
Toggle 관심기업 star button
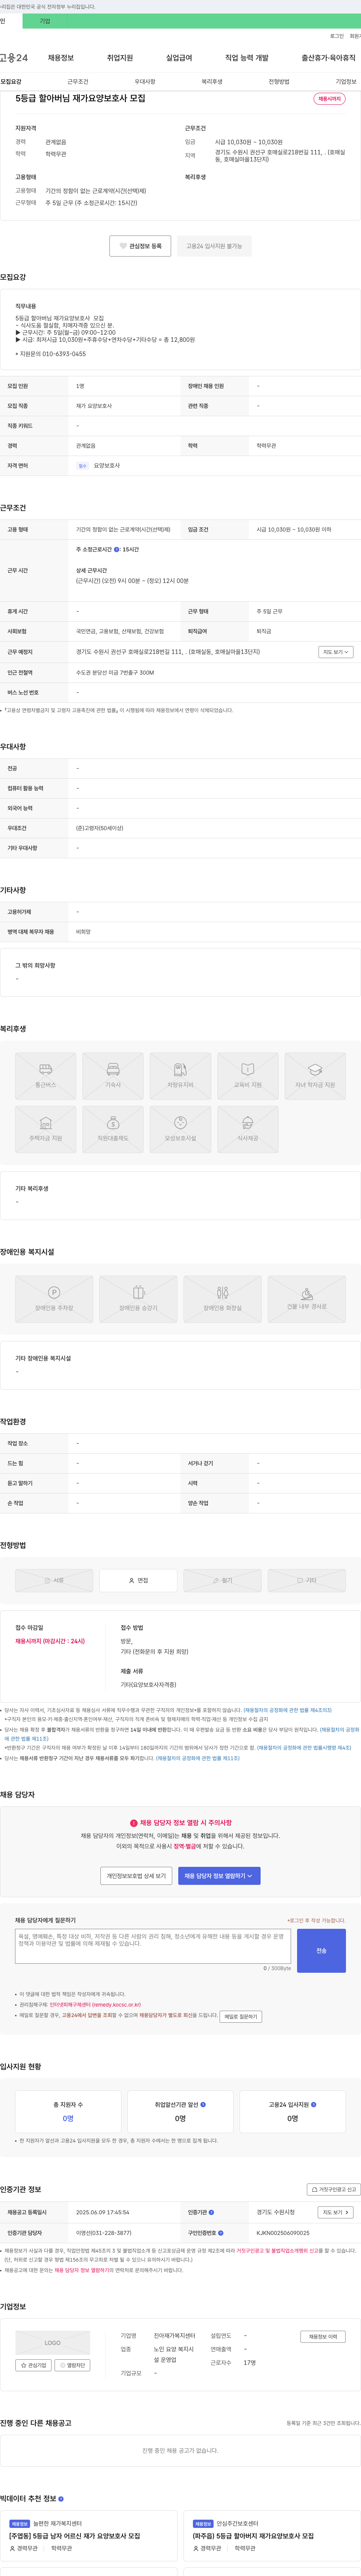pos(33,2365)
